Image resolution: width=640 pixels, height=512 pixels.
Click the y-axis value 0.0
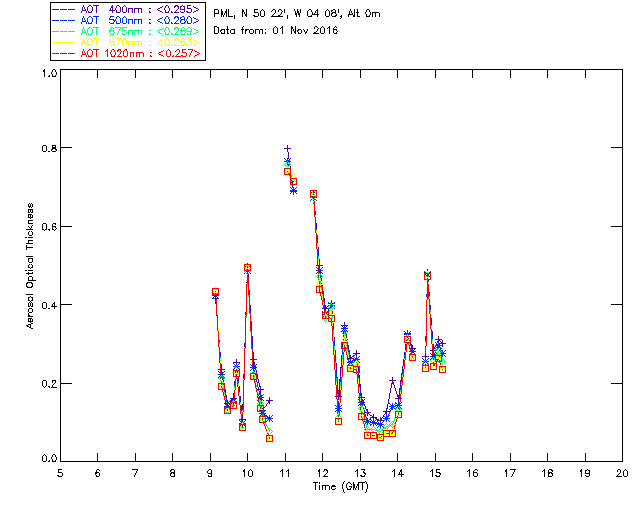(49, 459)
